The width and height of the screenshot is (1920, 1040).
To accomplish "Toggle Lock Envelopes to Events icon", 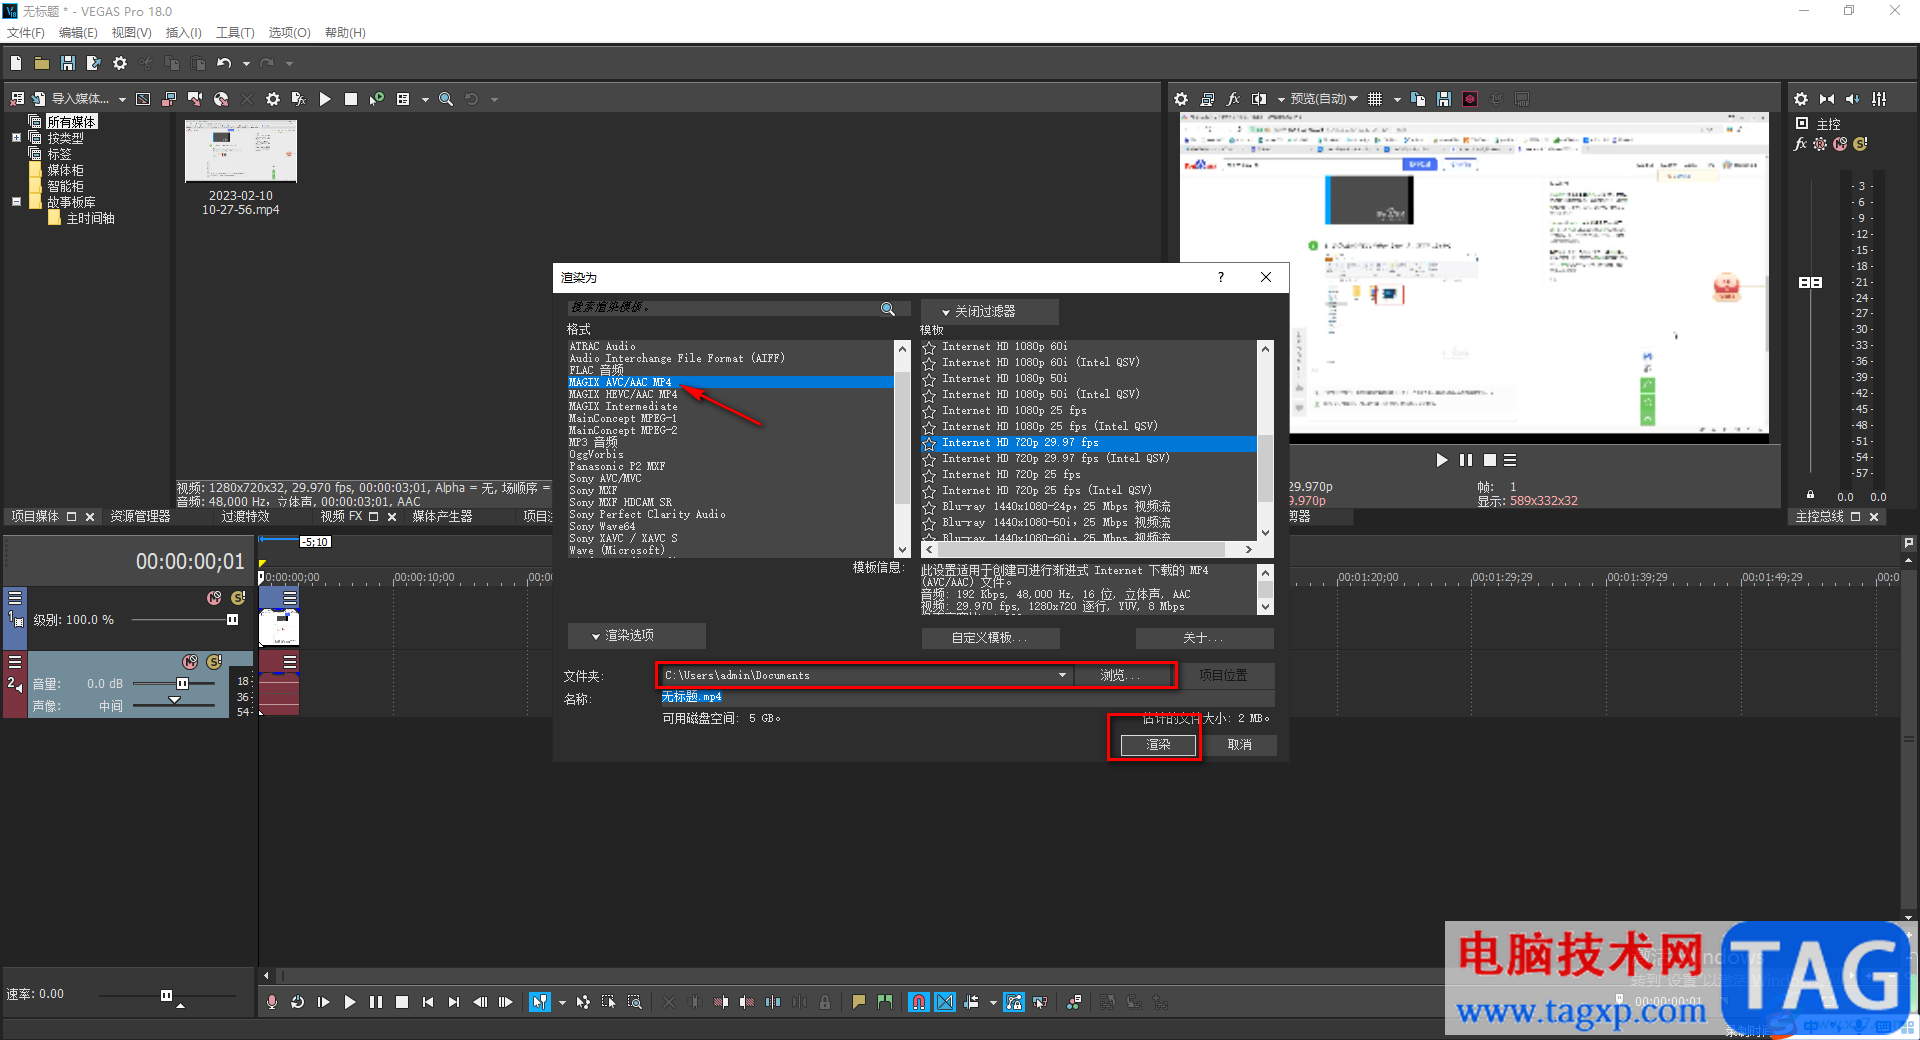I will [x=1014, y=1002].
